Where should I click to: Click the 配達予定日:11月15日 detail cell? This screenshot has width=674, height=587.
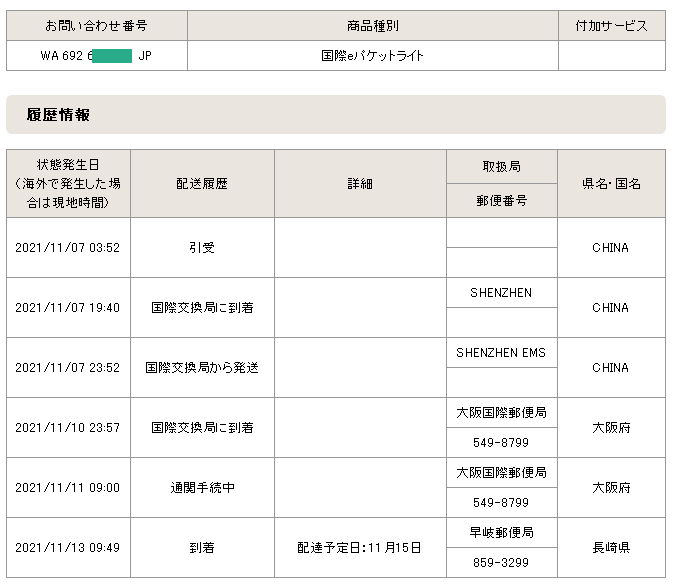pyautogui.click(x=360, y=547)
